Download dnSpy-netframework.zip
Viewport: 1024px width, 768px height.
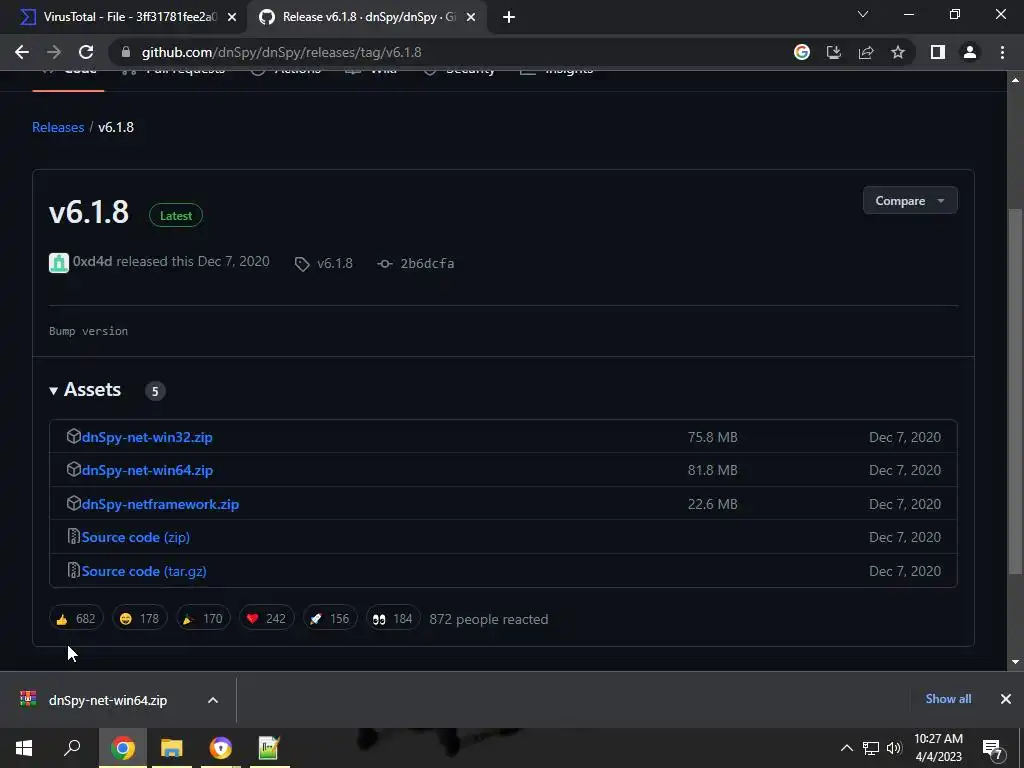(x=160, y=504)
